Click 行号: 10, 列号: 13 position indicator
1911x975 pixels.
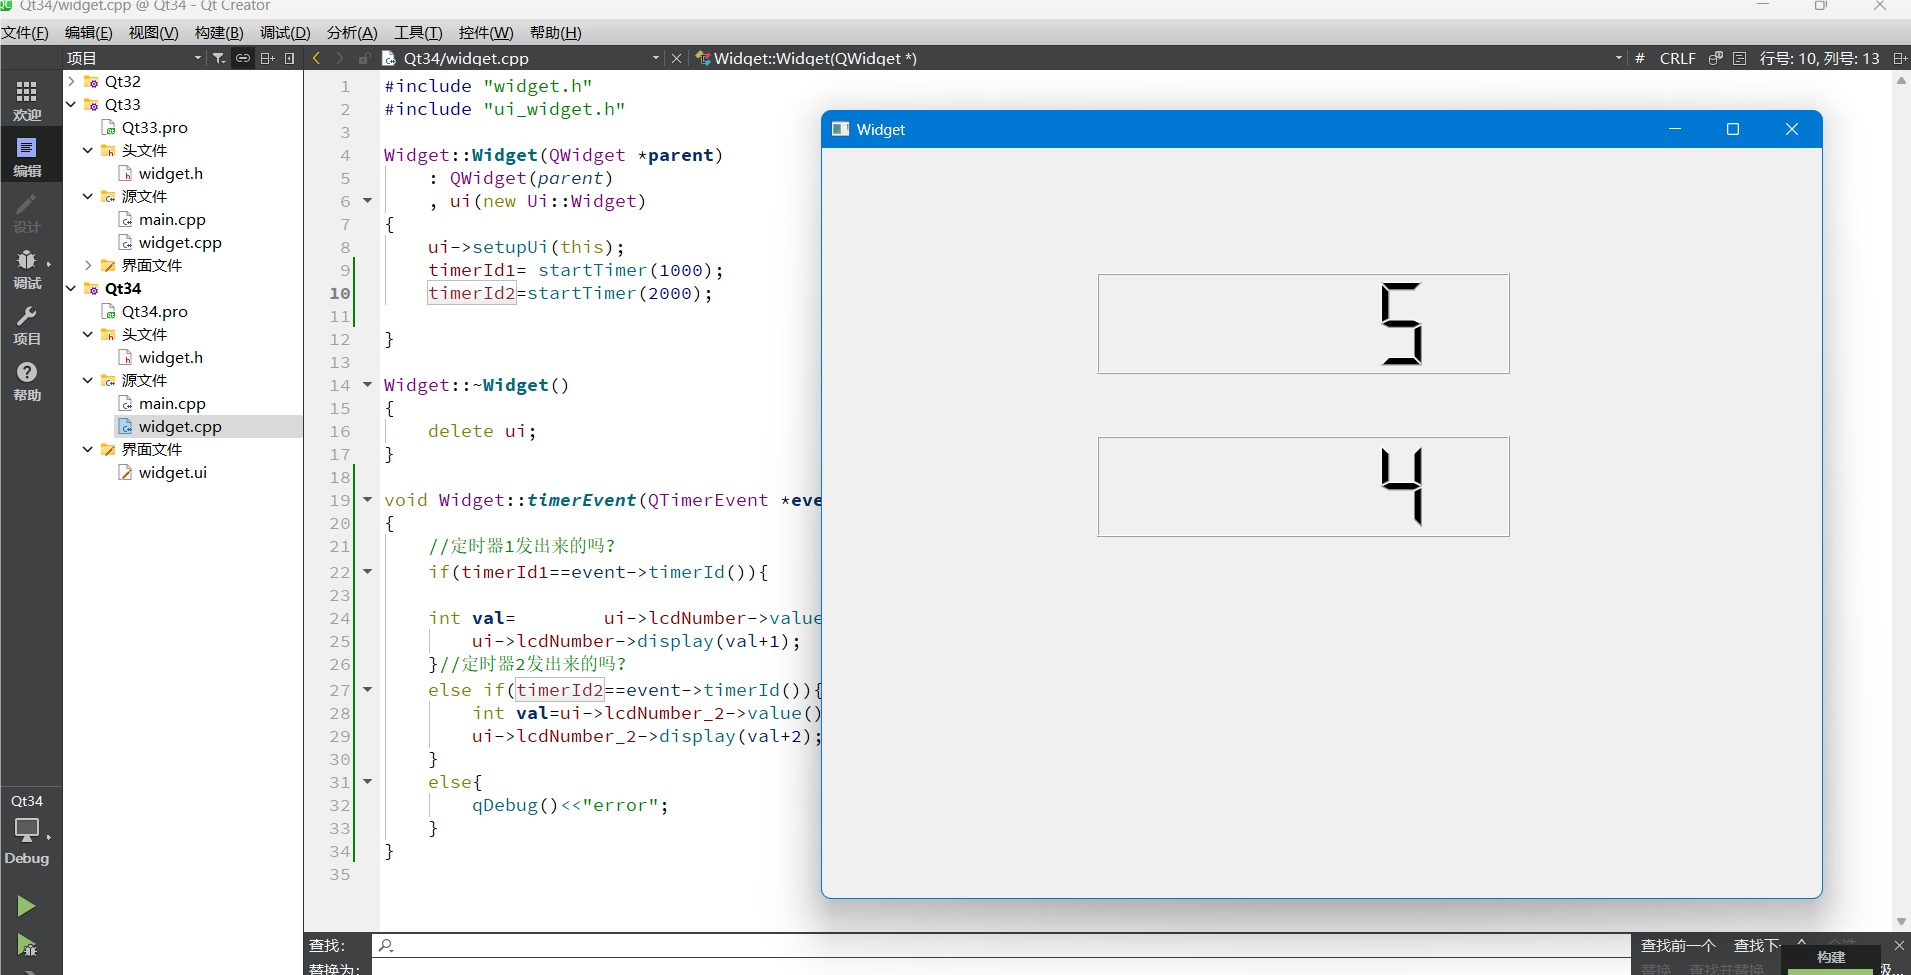click(1819, 58)
